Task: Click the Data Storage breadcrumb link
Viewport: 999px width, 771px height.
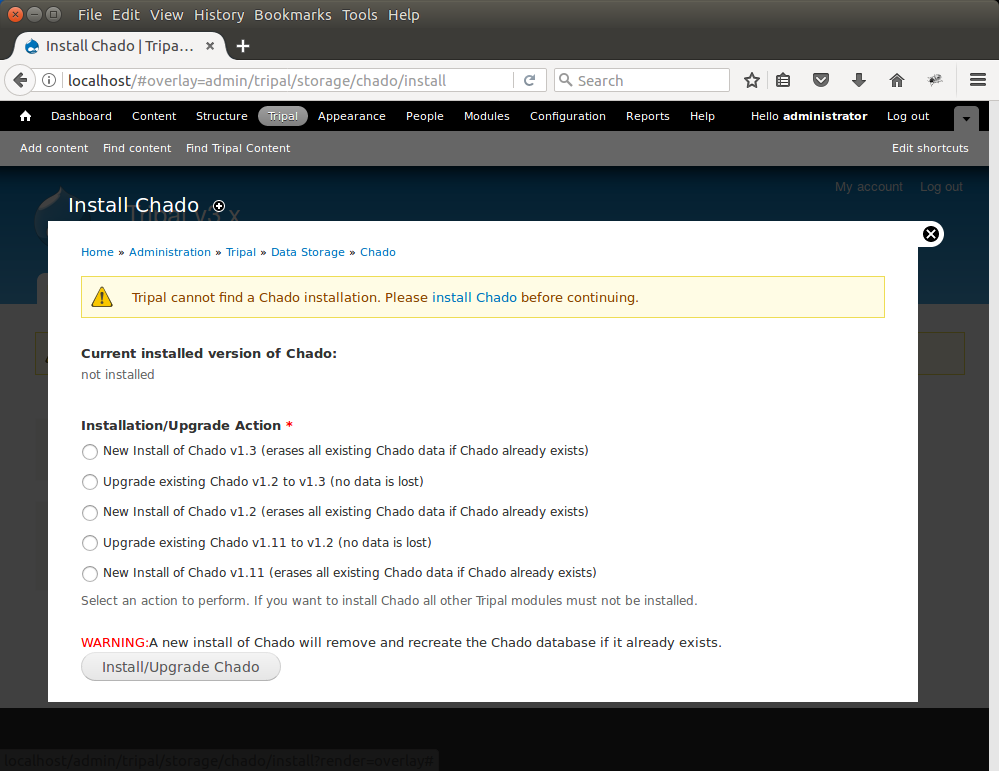Action: (307, 252)
